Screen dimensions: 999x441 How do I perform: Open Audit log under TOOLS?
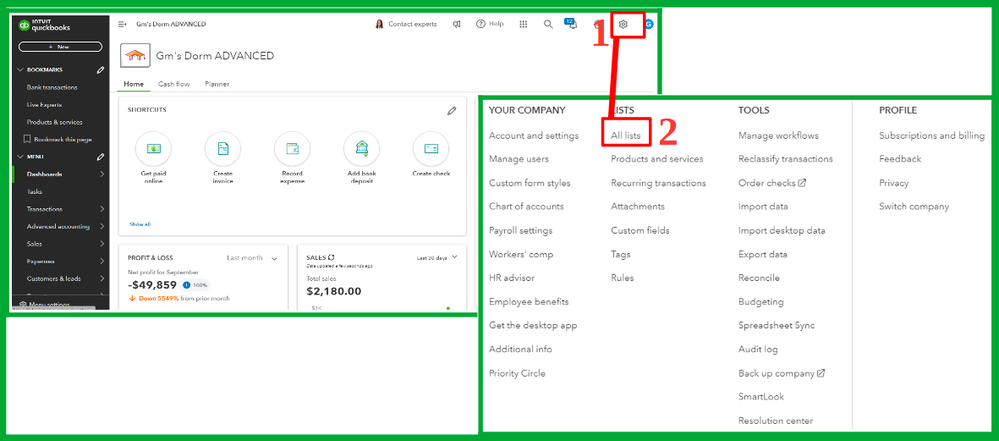(758, 349)
